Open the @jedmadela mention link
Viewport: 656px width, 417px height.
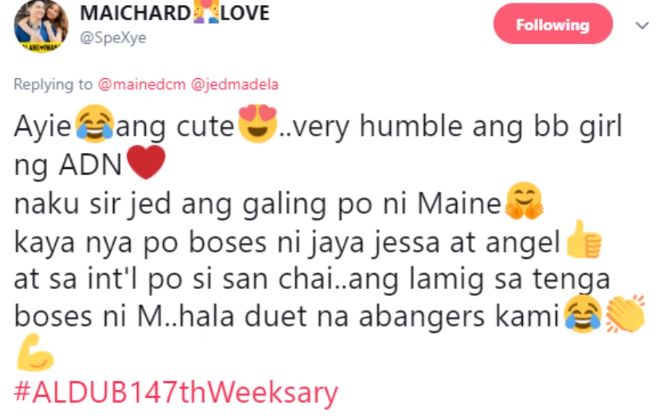(234, 84)
